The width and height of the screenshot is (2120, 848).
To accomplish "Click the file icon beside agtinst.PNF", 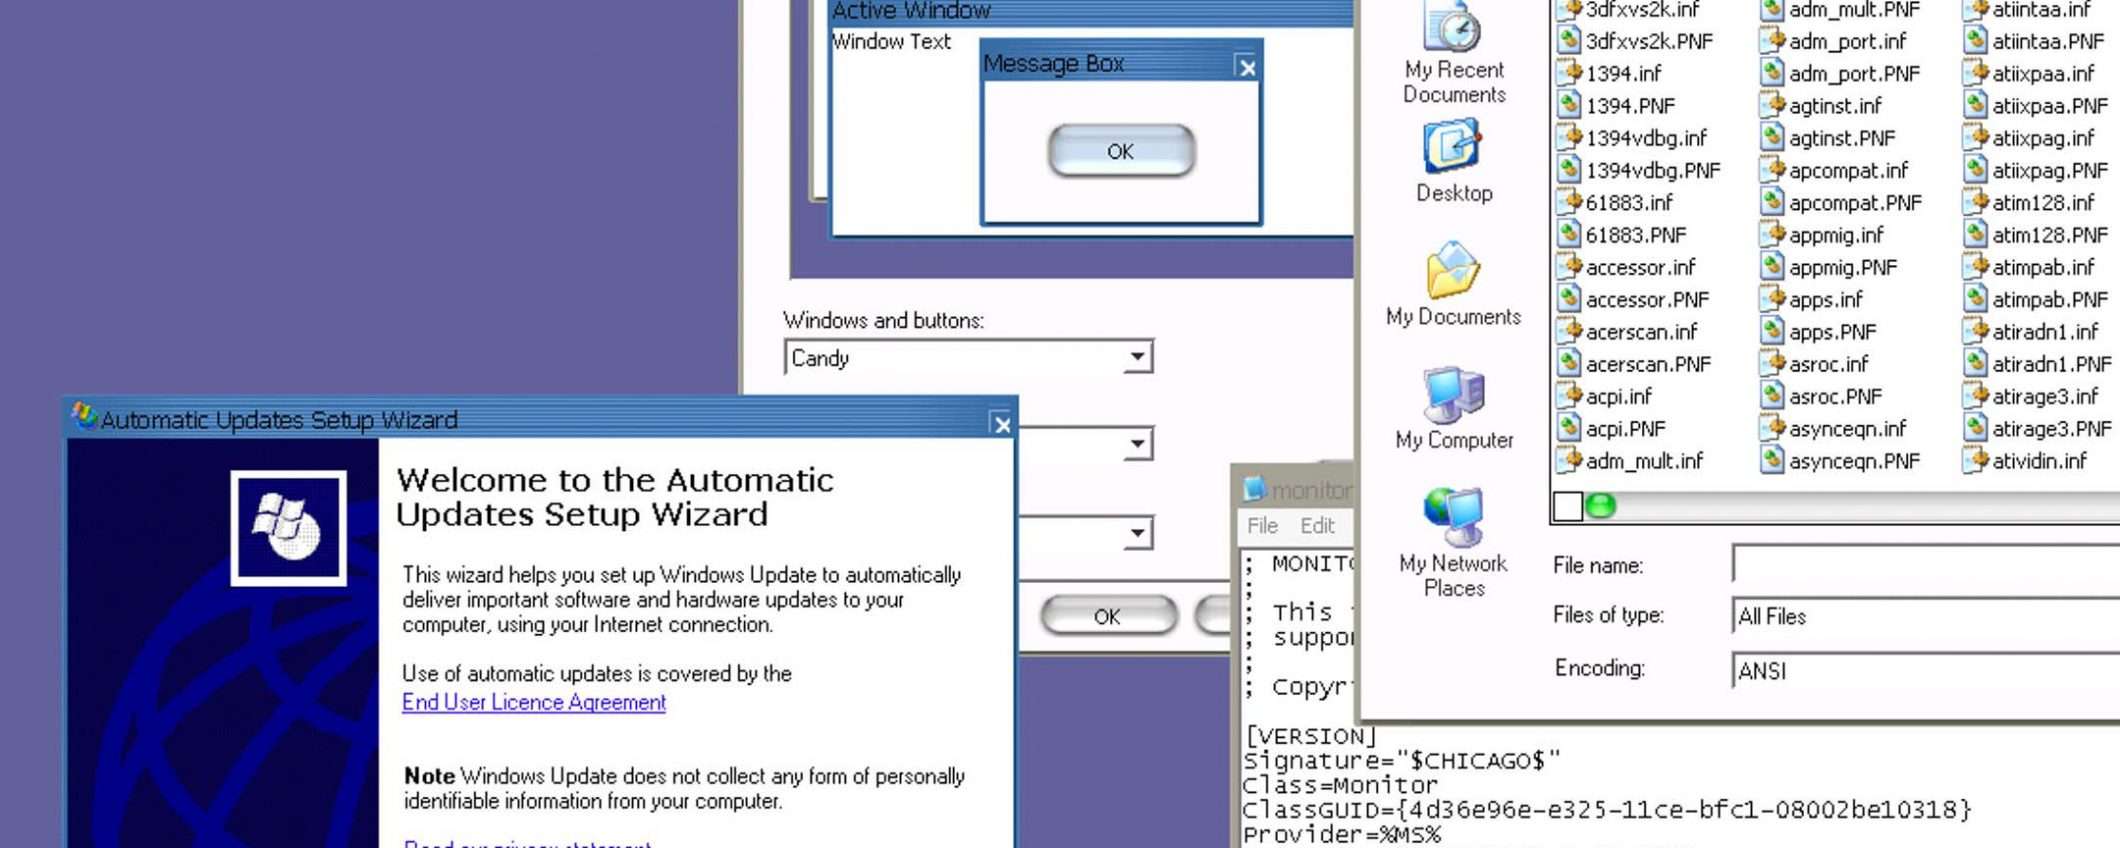I will tap(1772, 138).
